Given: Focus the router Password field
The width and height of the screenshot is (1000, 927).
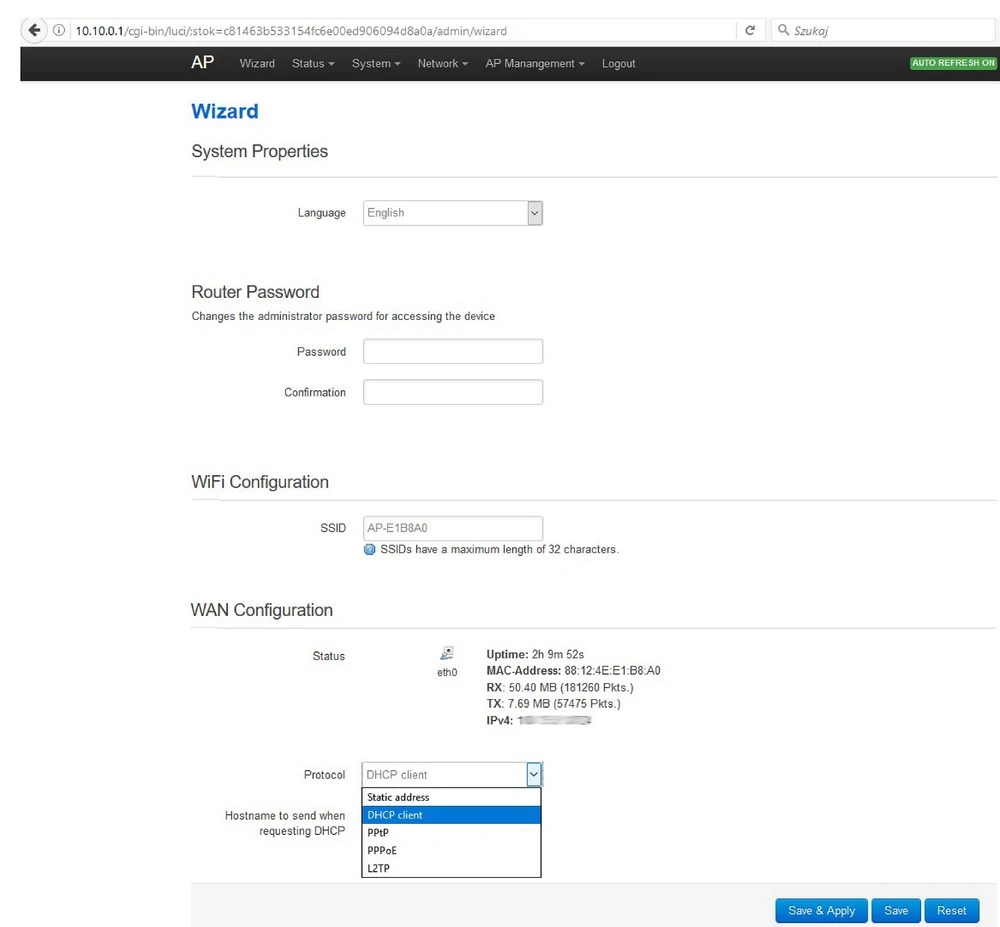Looking at the screenshot, I should point(452,352).
